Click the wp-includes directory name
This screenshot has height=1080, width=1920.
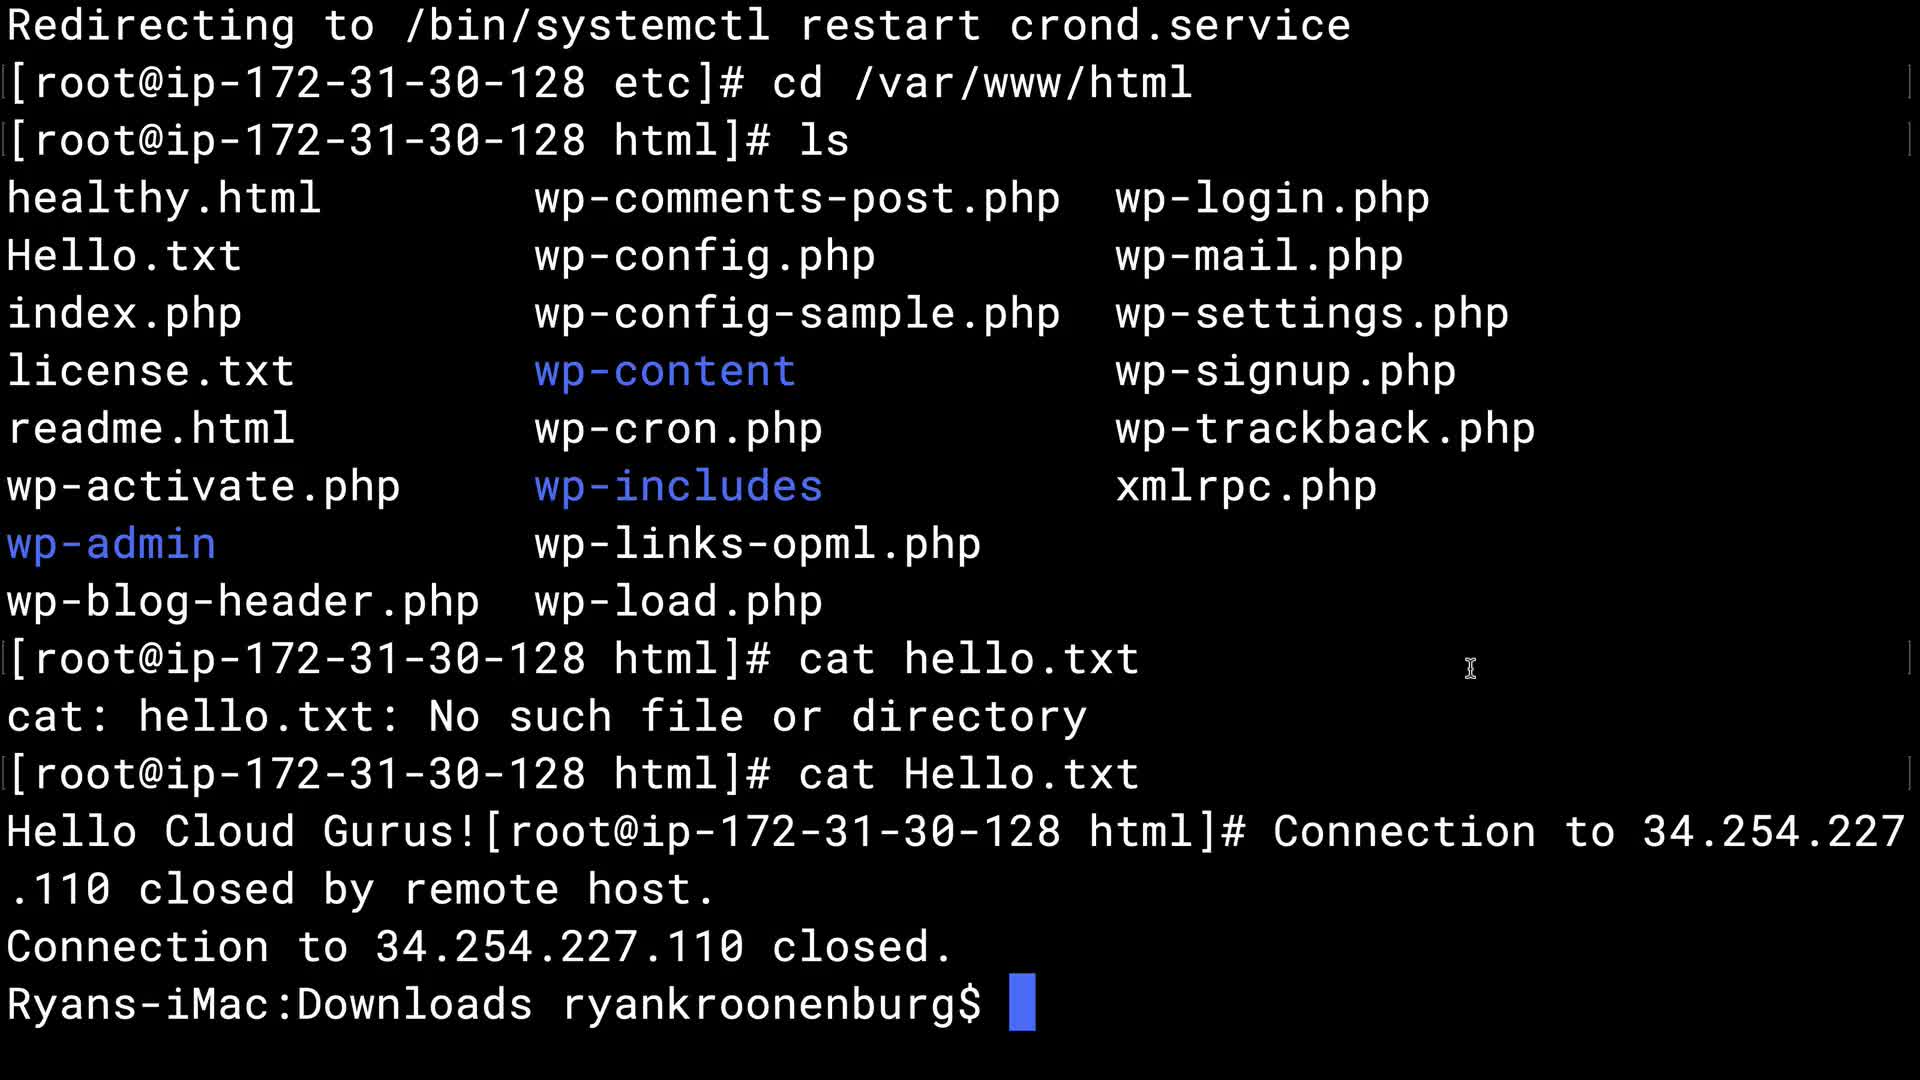(x=678, y=487)
